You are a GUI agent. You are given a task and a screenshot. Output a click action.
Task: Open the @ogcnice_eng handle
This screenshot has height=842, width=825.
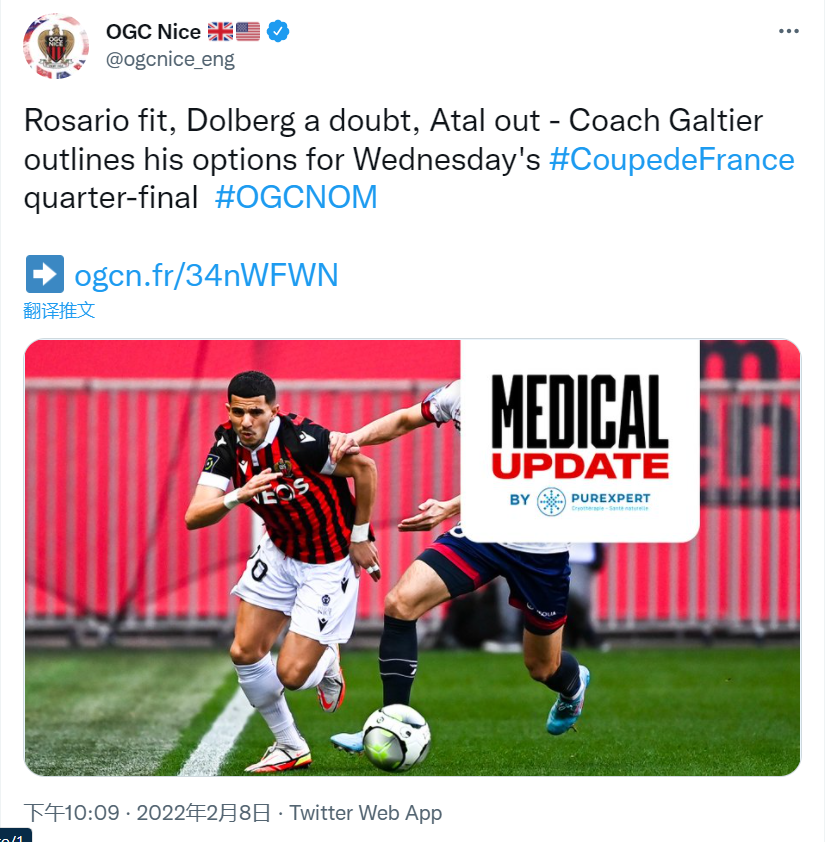[x=170, y=59]
